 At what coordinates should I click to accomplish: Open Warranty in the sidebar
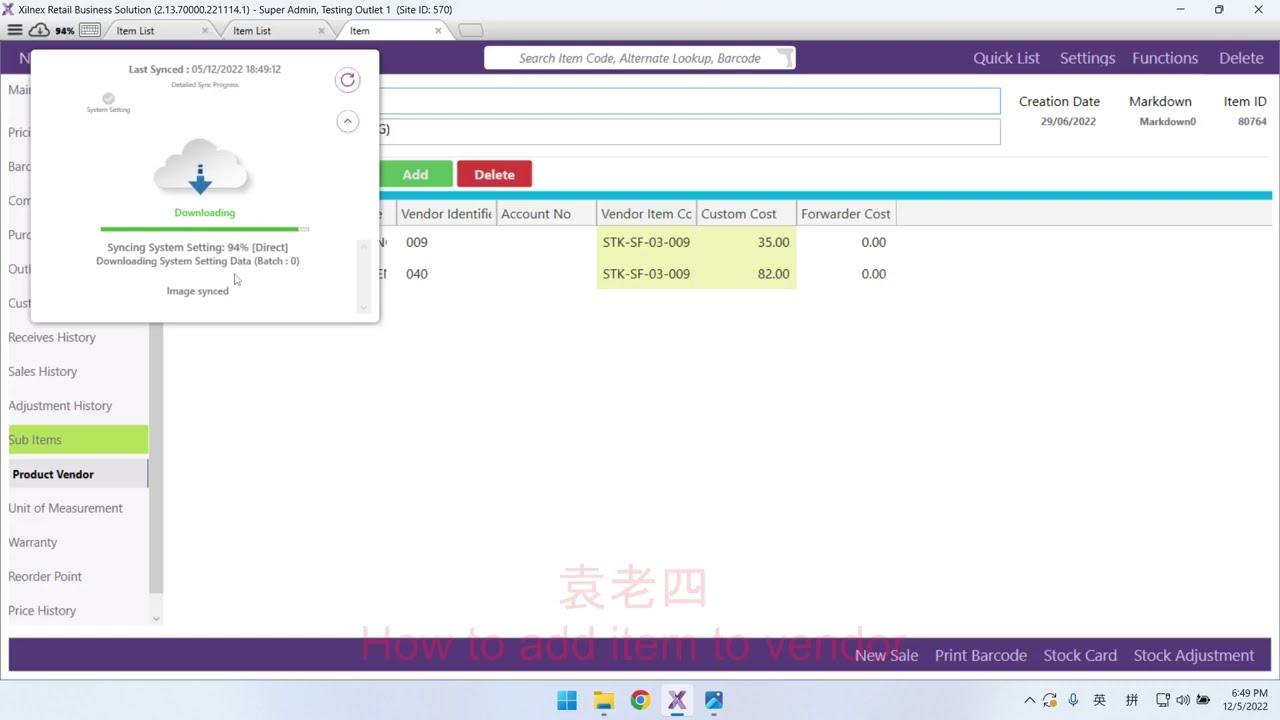(78, 542)
